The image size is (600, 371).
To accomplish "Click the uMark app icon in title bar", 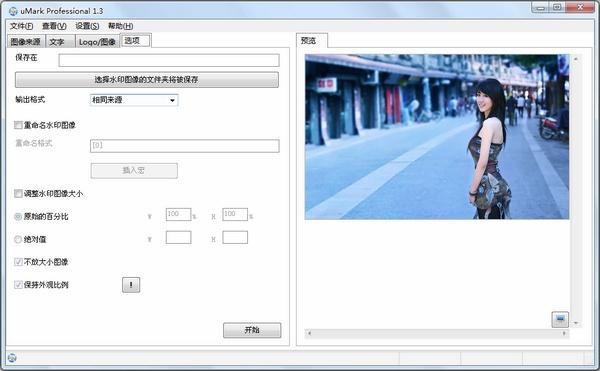I will click(13, 11).
